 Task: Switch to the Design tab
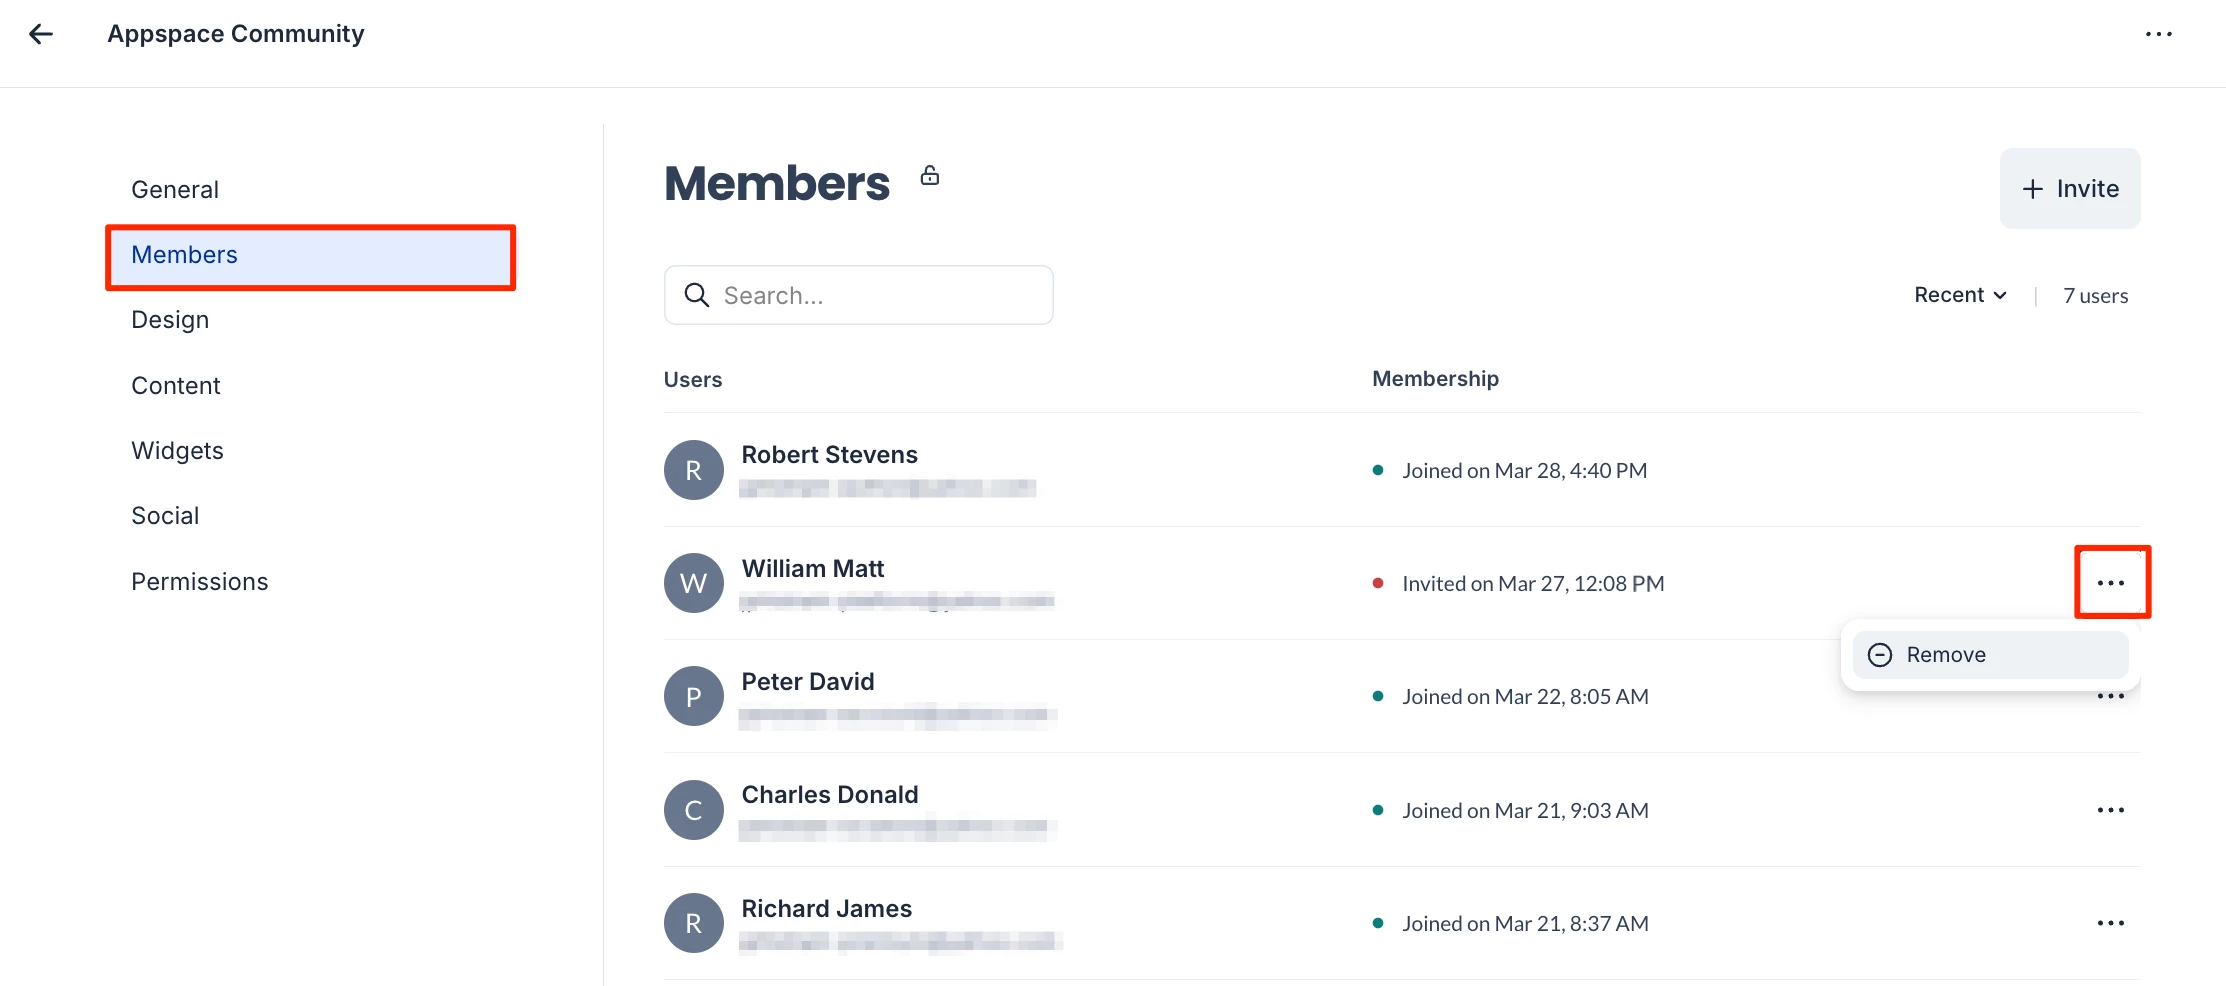(x=170, y=320)
